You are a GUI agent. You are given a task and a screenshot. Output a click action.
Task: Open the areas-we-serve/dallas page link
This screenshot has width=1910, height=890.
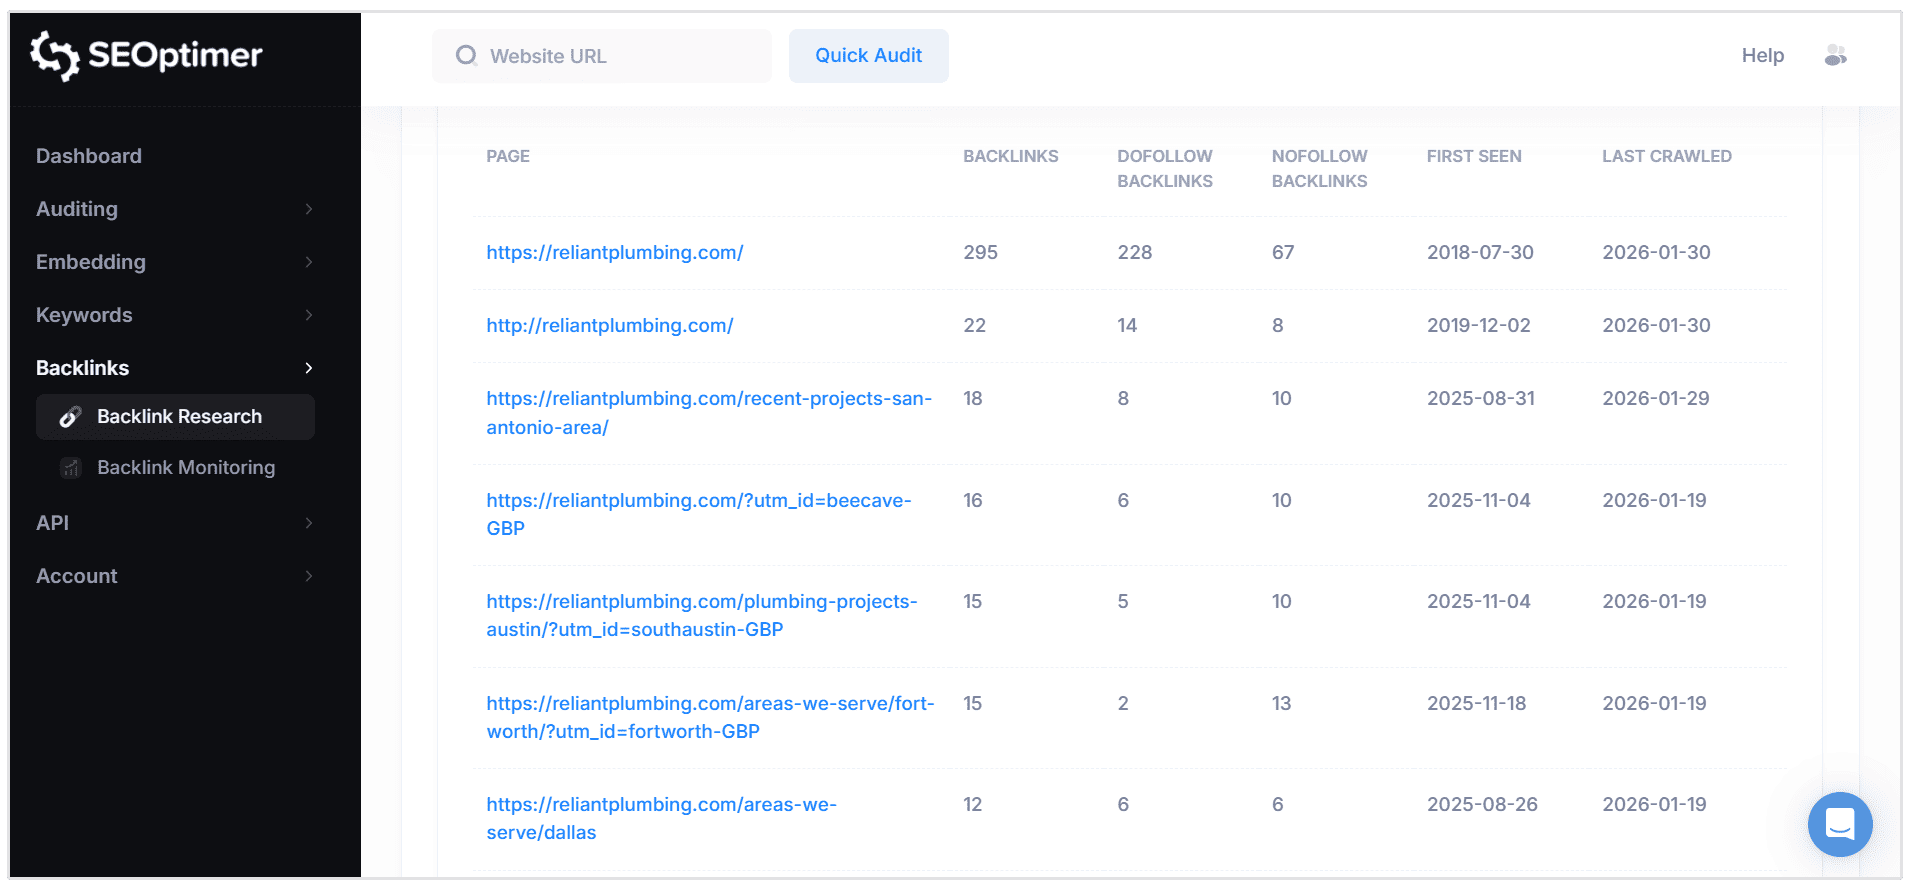tap(661, 805)
